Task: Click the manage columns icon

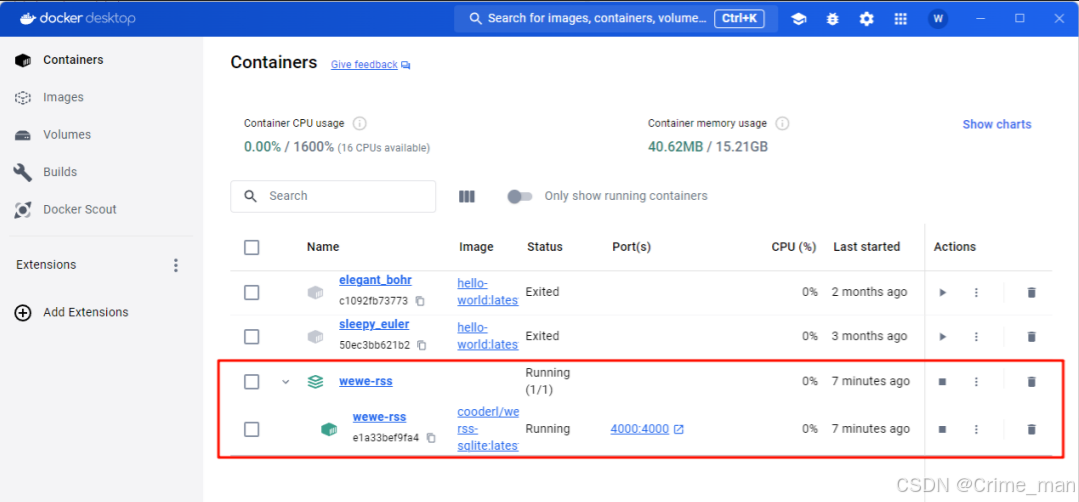Action: [467, 197]
